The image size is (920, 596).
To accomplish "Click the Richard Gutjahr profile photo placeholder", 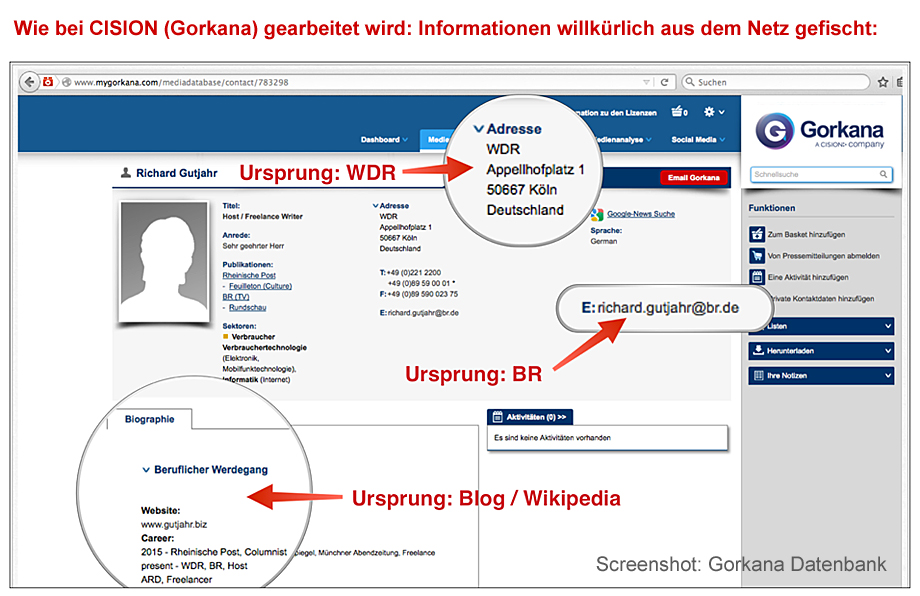I will pos(164,262).
